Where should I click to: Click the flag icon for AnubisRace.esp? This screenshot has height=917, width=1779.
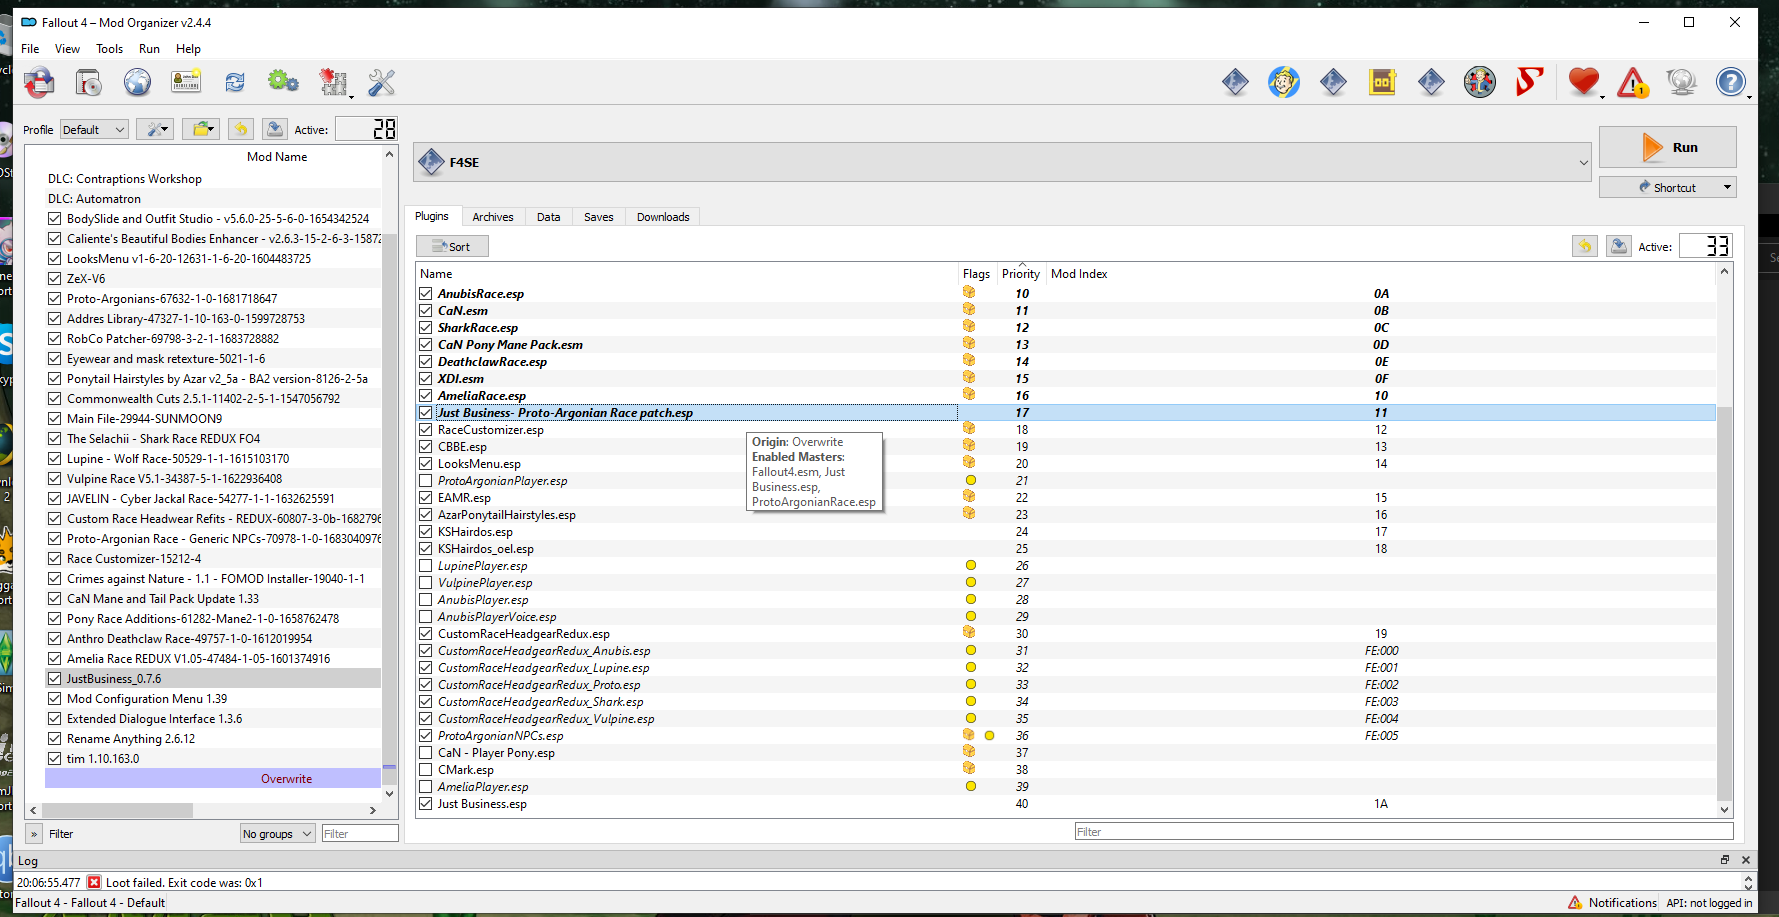(969, 293)
